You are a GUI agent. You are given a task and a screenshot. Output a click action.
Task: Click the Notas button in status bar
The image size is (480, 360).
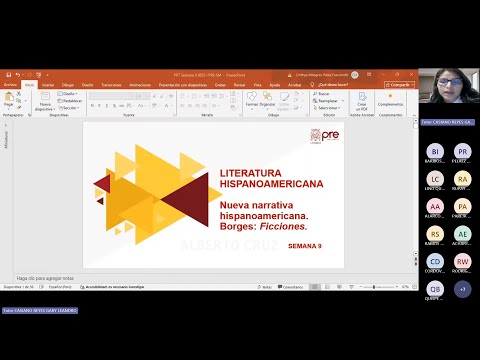tap(265, 287)
